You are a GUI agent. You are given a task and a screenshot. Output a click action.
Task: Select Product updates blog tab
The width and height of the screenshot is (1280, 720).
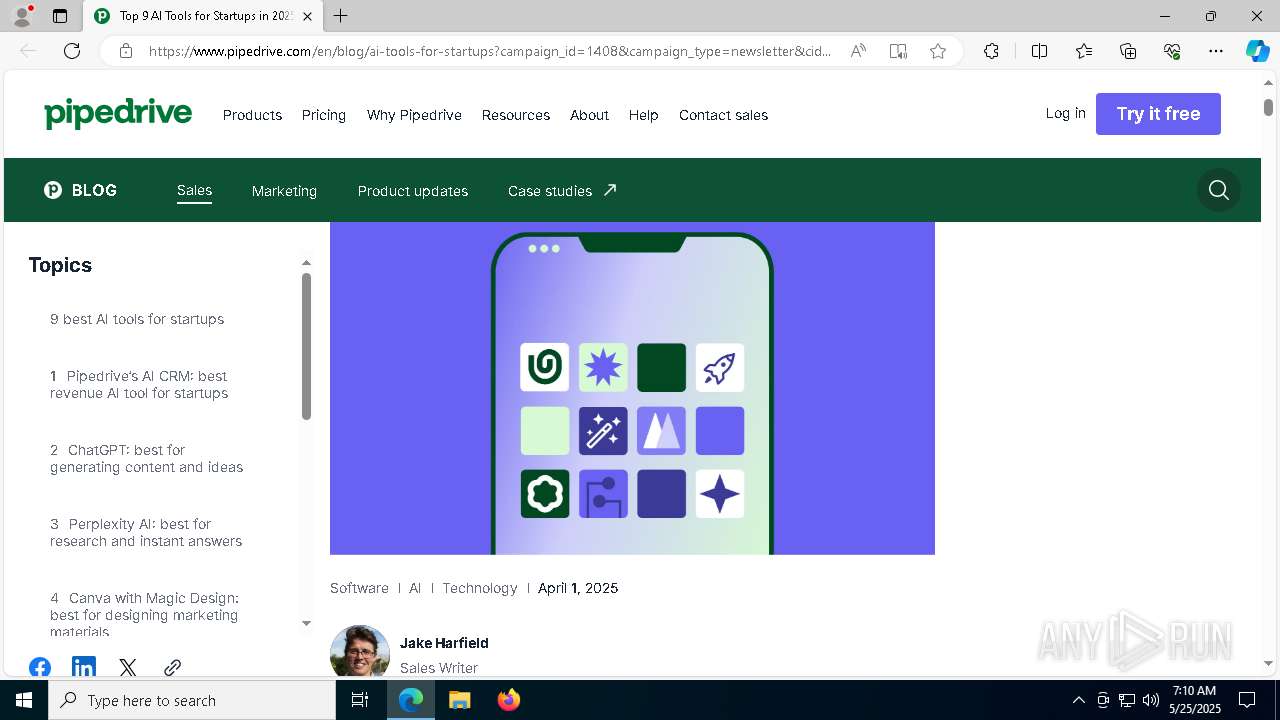412,191
